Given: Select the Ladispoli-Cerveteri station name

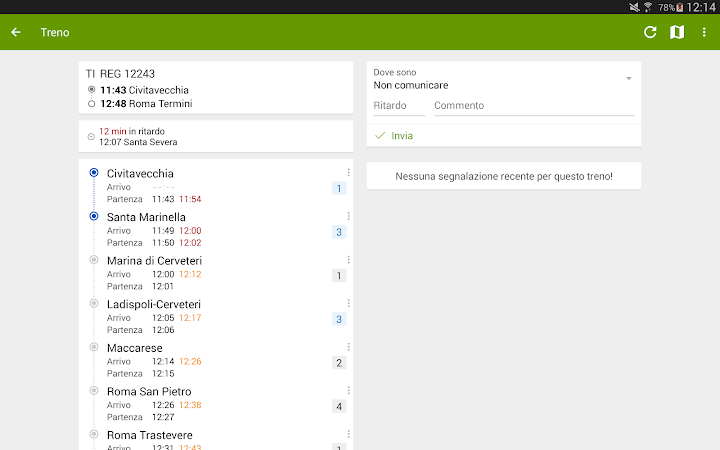Looking at the screenshot, I should (x=154, y=304).
